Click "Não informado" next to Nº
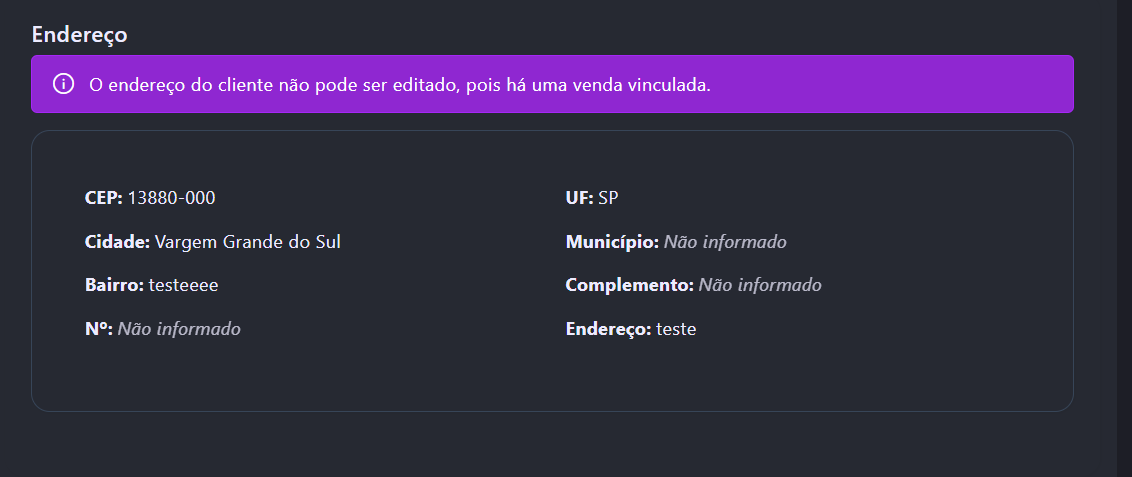 (x=179, y=328)
